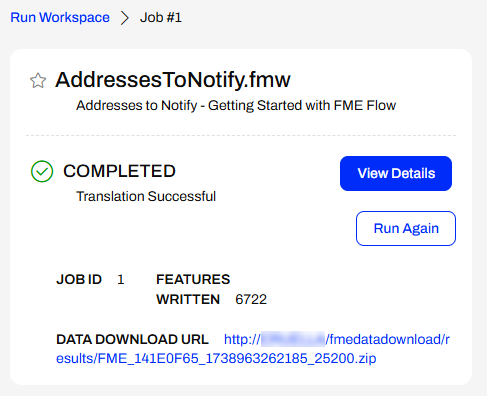This screenshot has width=487, height=396.
Task: Click the green completed checkmark icon
Action: (x=42, y=171)
